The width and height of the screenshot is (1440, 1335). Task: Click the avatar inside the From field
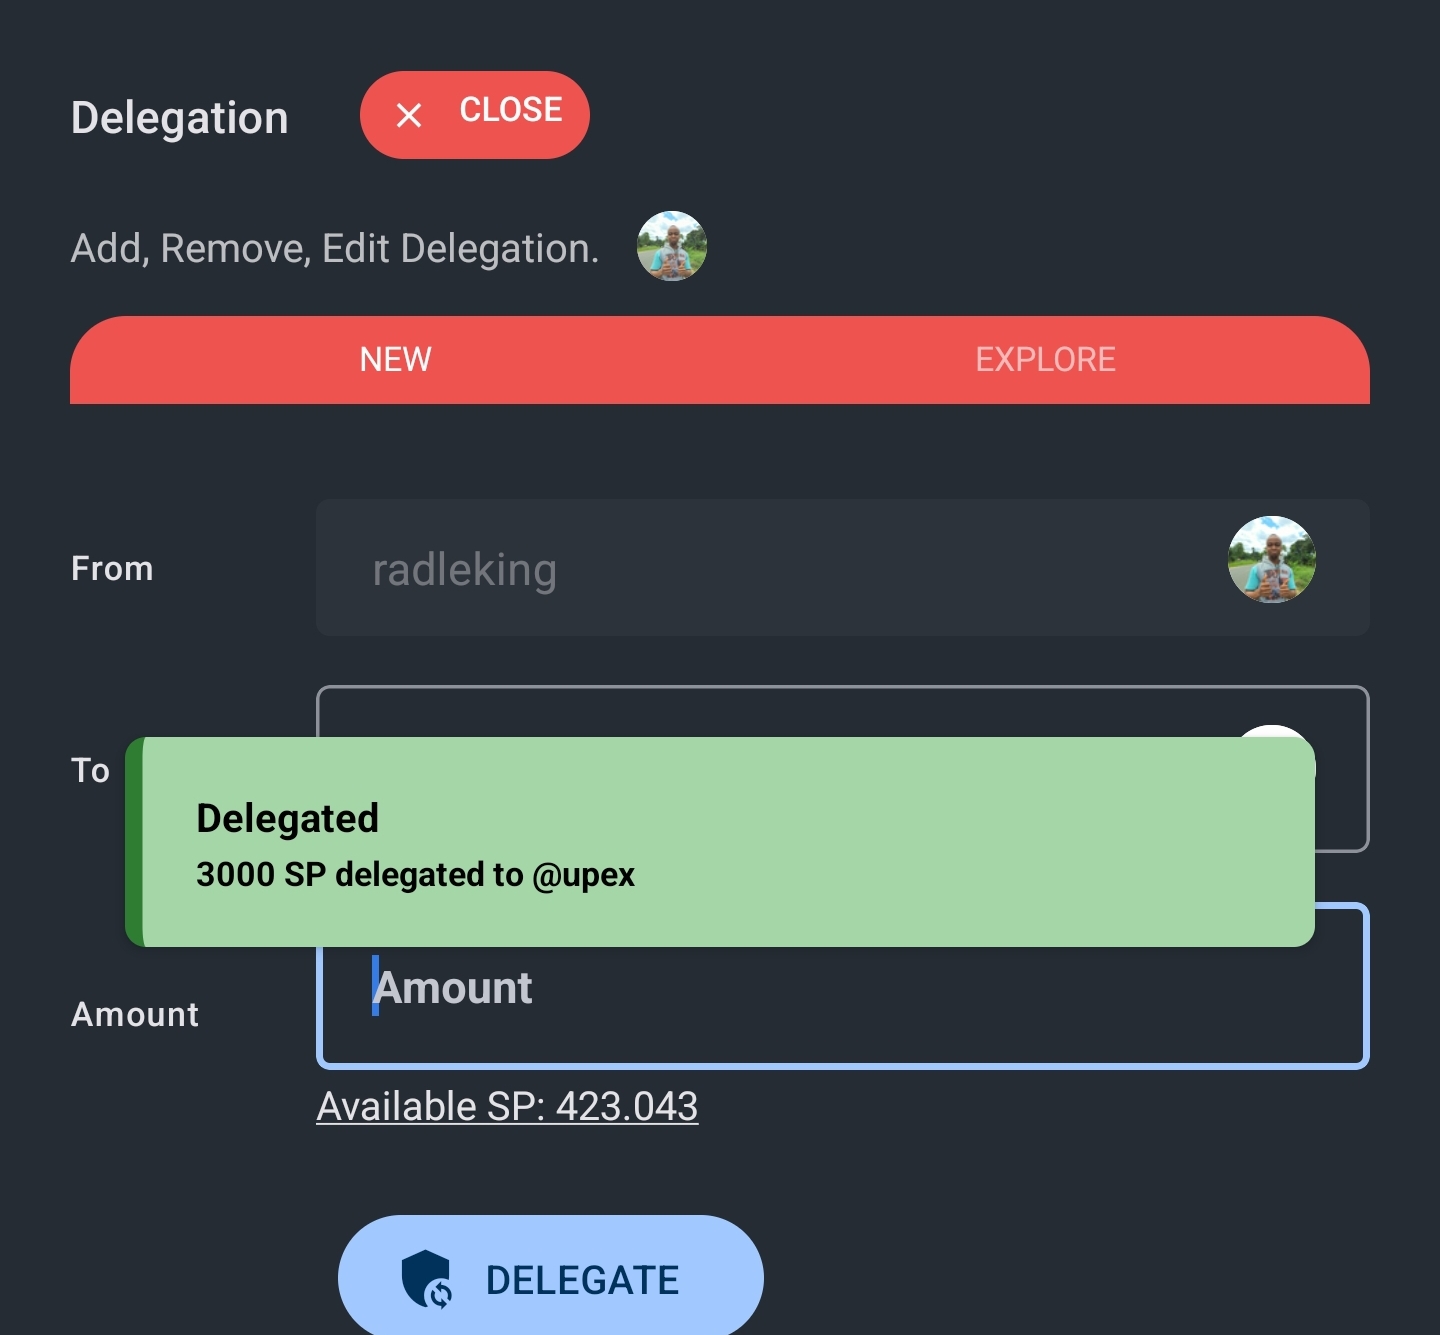(1271, 560)
